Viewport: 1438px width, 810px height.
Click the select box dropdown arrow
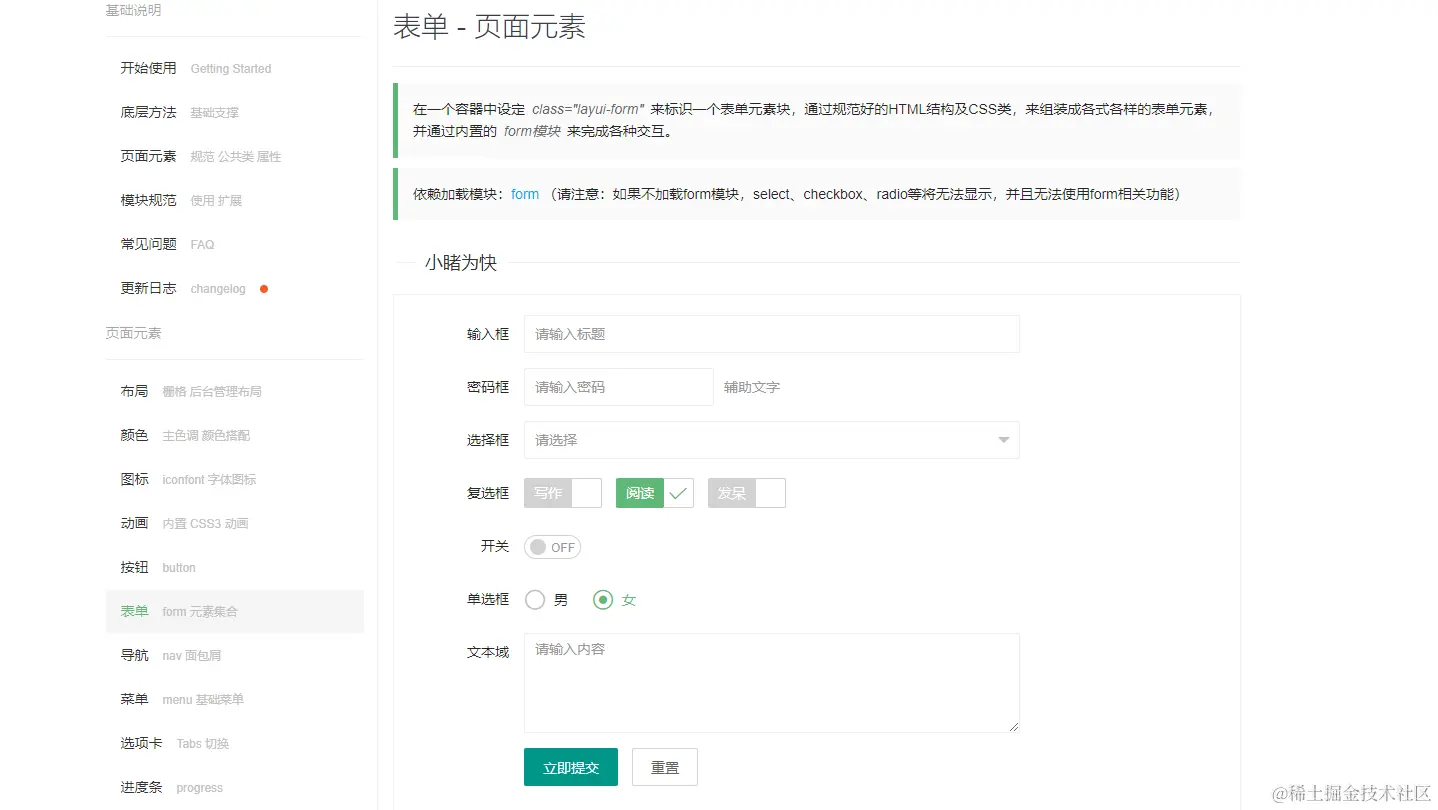click(x=1004, y=440)
